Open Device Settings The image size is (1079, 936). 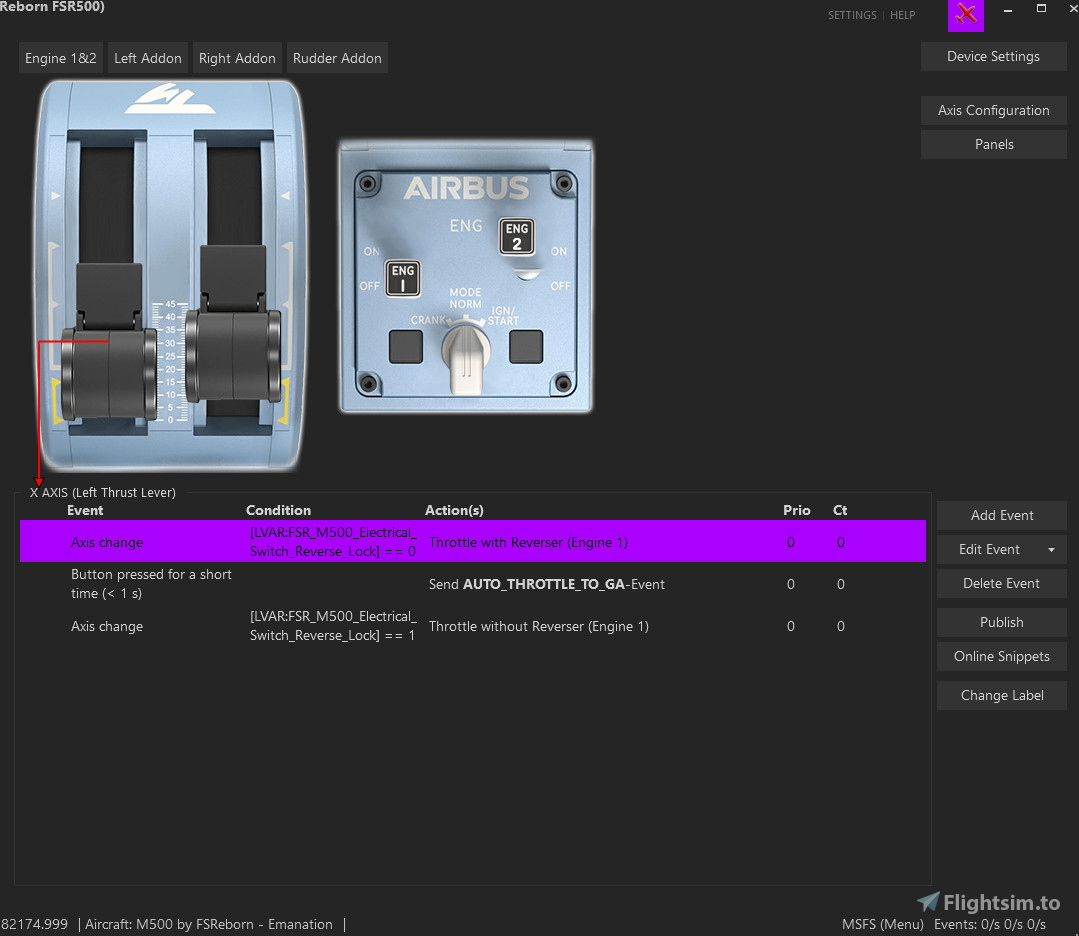tap(993, 57)
